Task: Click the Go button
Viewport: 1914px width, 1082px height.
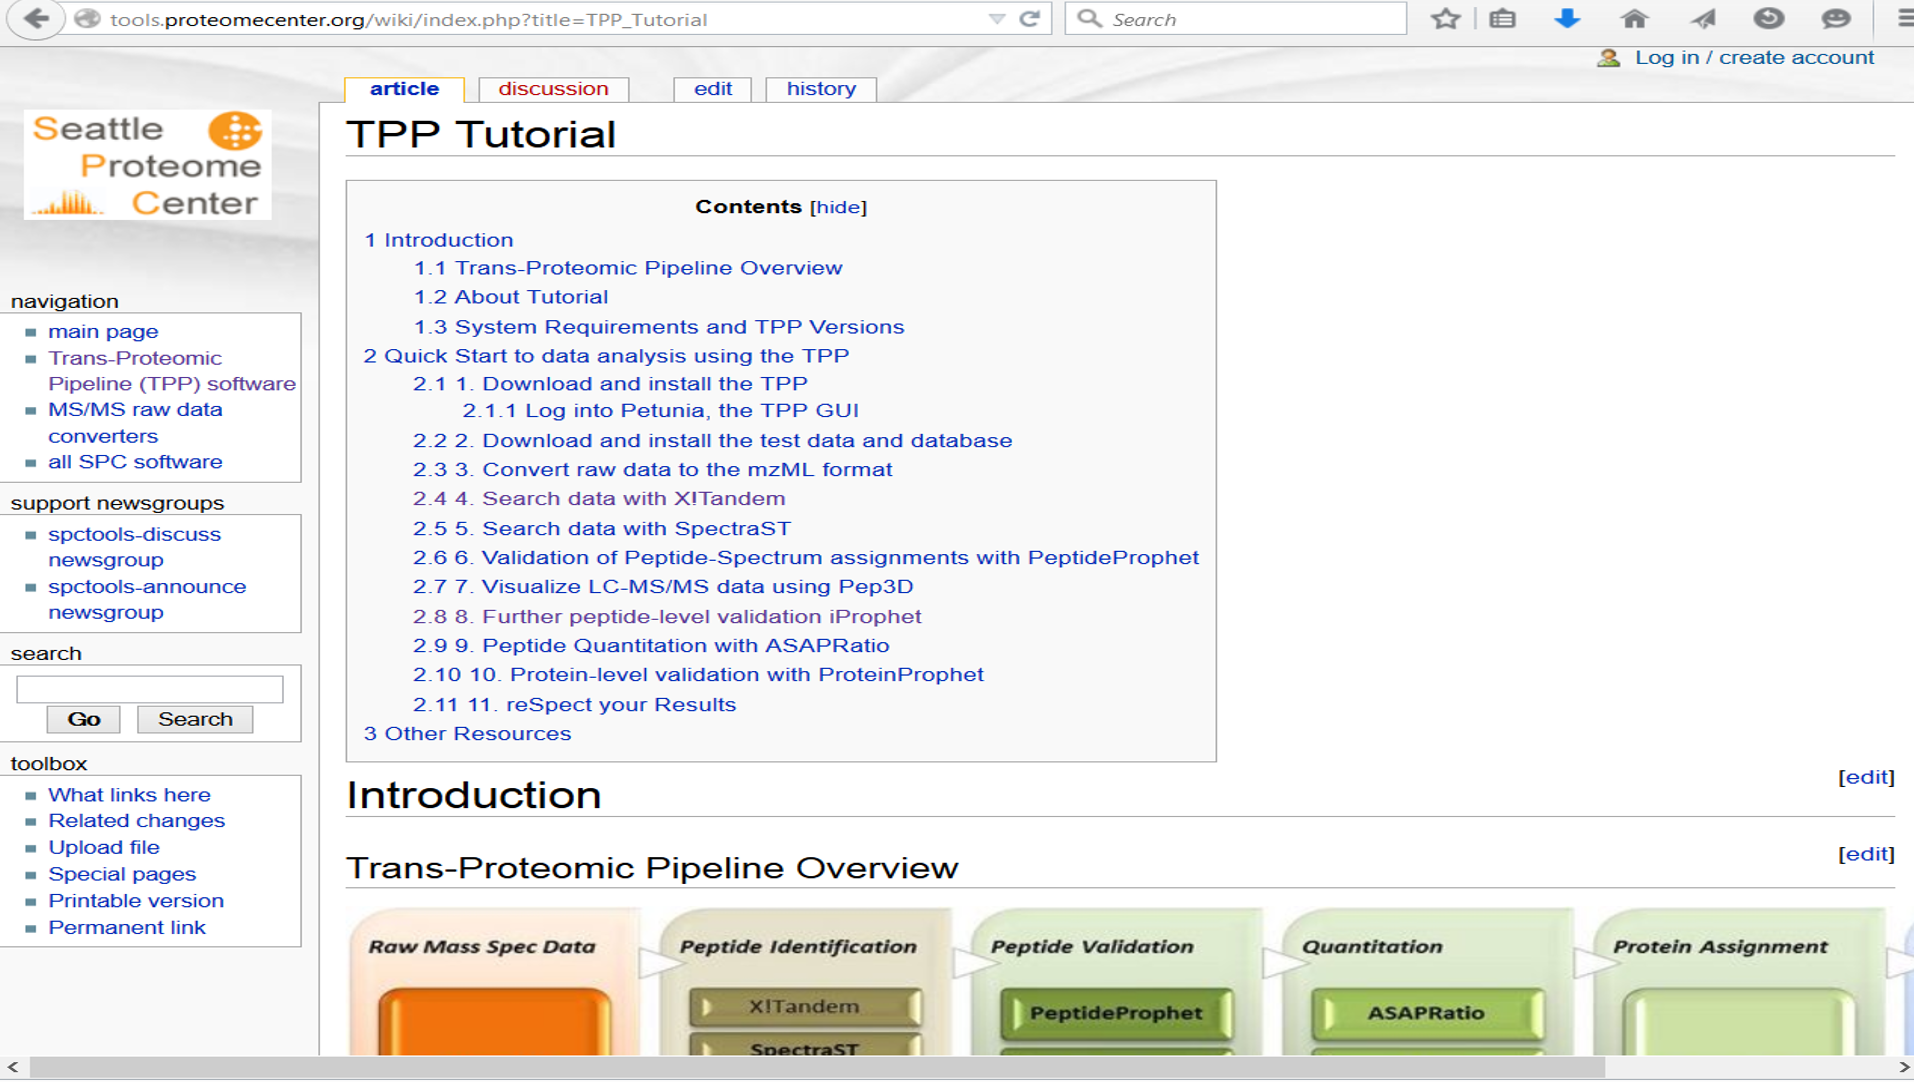Action: pos(83,720)
